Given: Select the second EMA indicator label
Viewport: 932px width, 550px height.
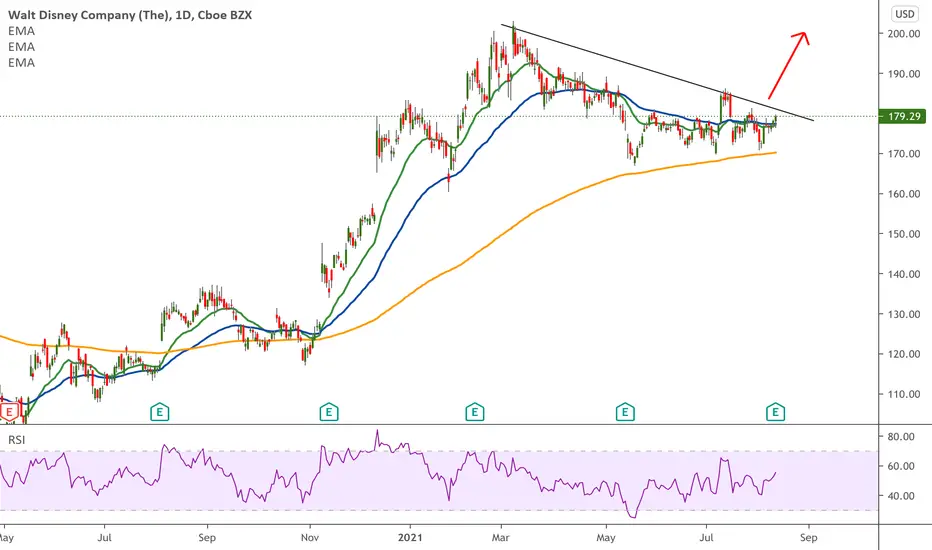Looking at the screenshot, I should pyautogui.click(x=21, y=47).
